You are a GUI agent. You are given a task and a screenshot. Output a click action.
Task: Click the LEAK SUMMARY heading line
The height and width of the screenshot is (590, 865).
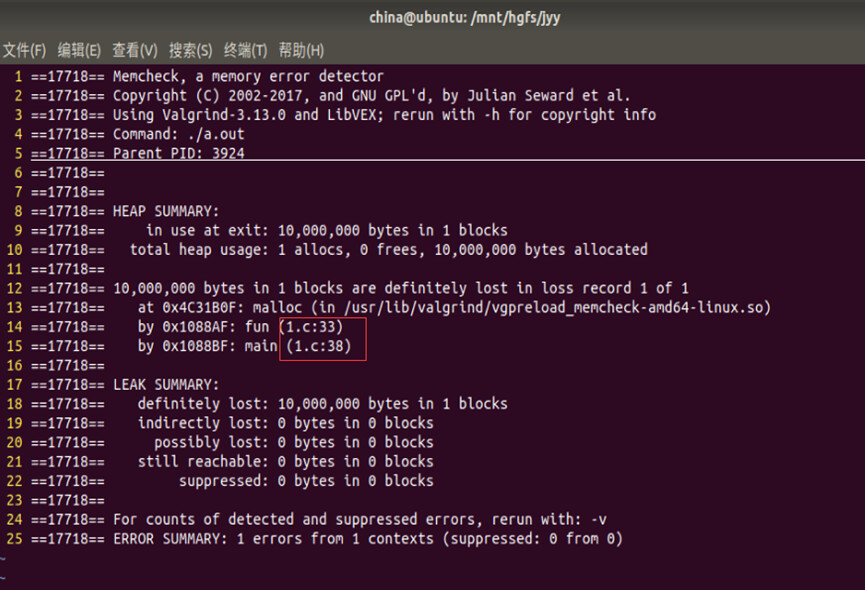point(165,385)
